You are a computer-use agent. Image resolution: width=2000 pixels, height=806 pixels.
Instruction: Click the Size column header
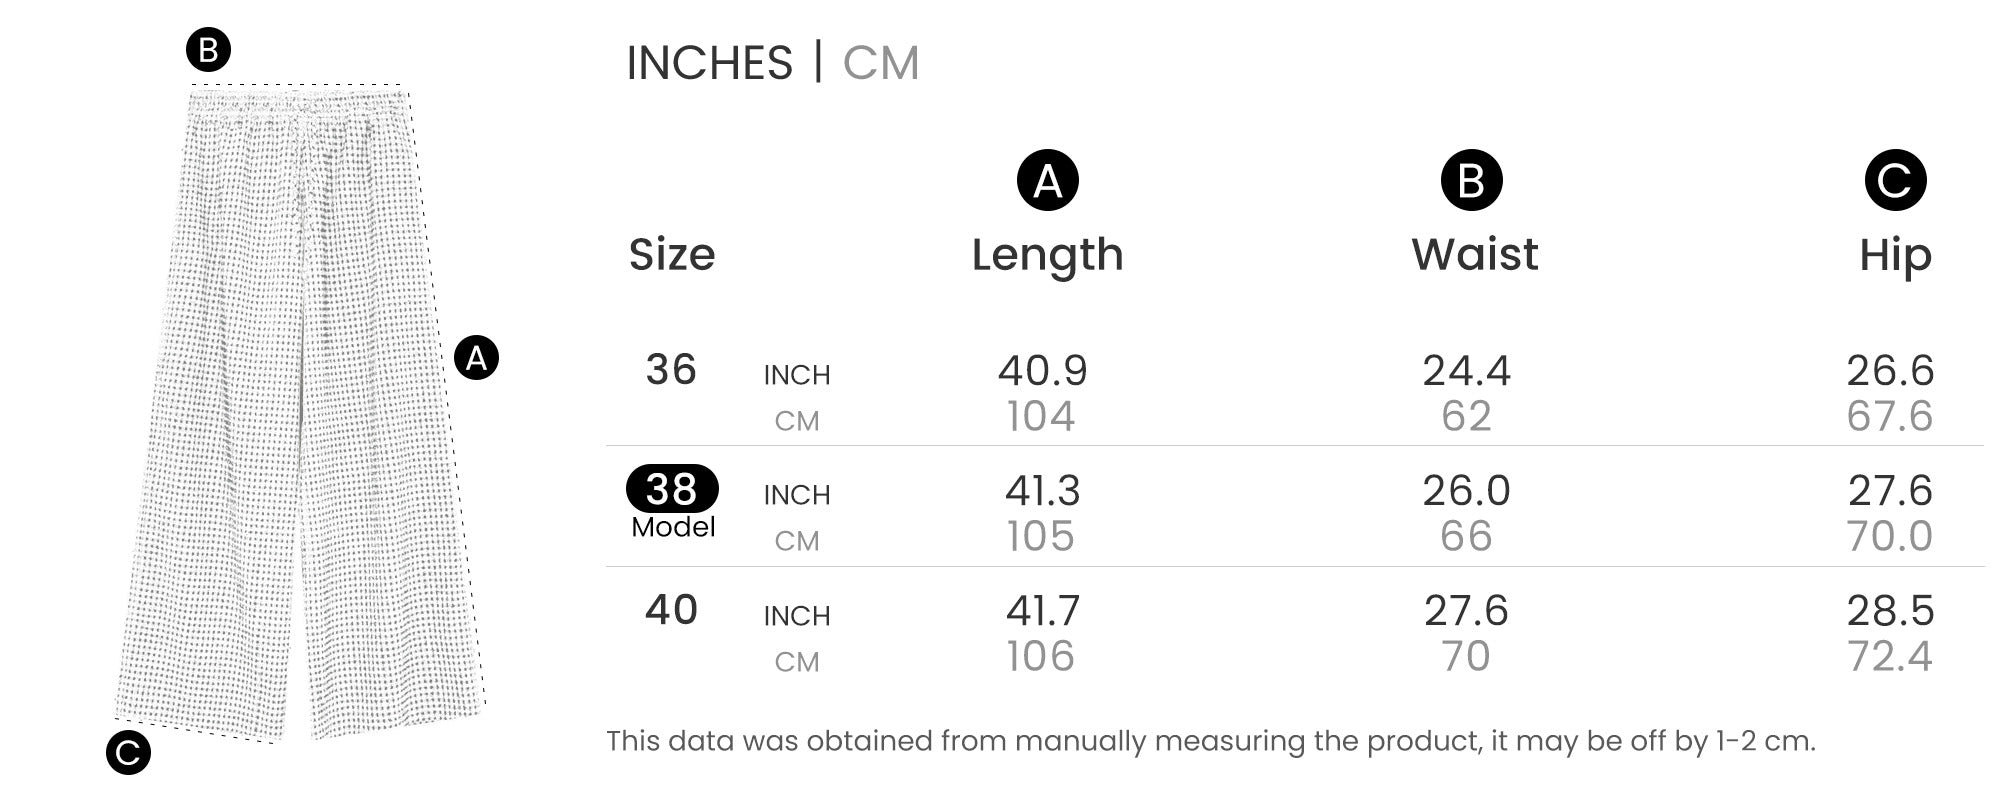(672, 255)
